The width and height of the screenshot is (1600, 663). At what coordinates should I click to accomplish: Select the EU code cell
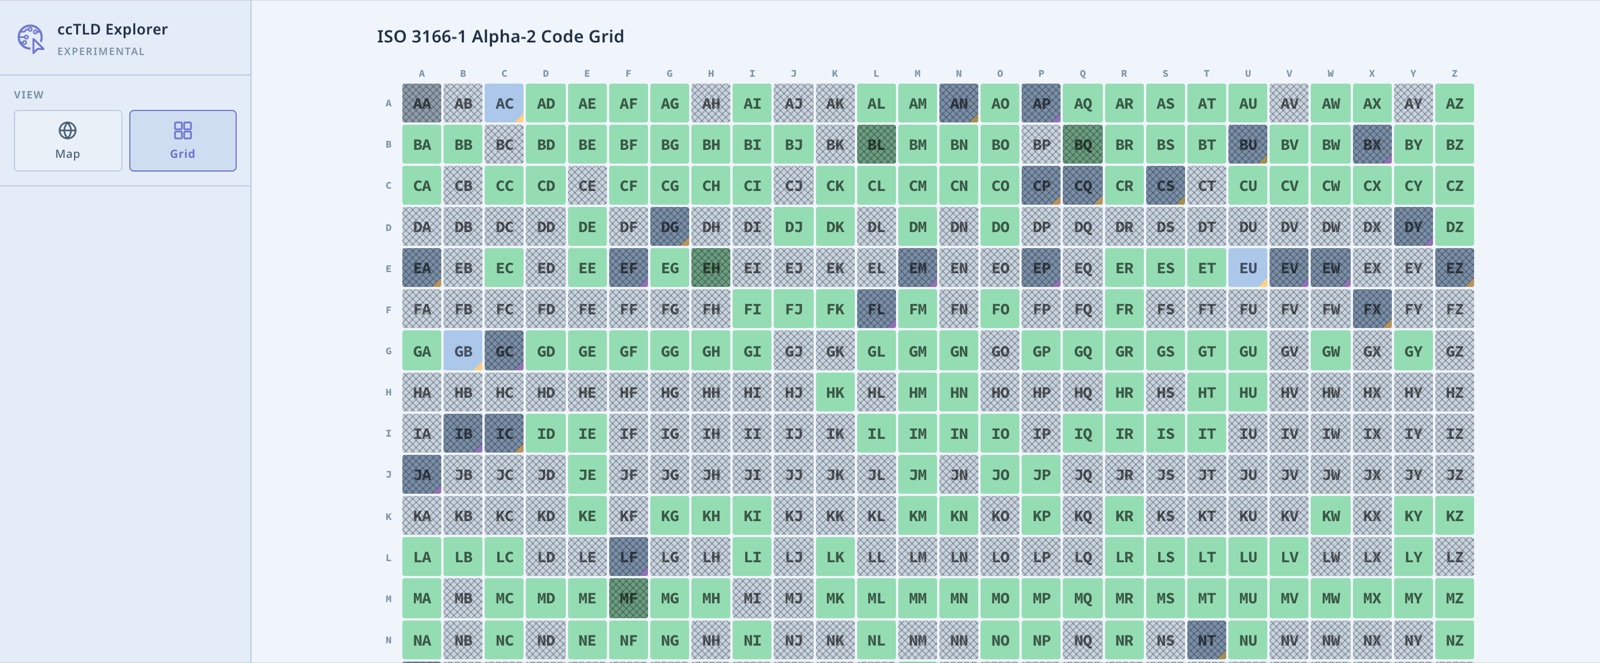pos(1248,268)
